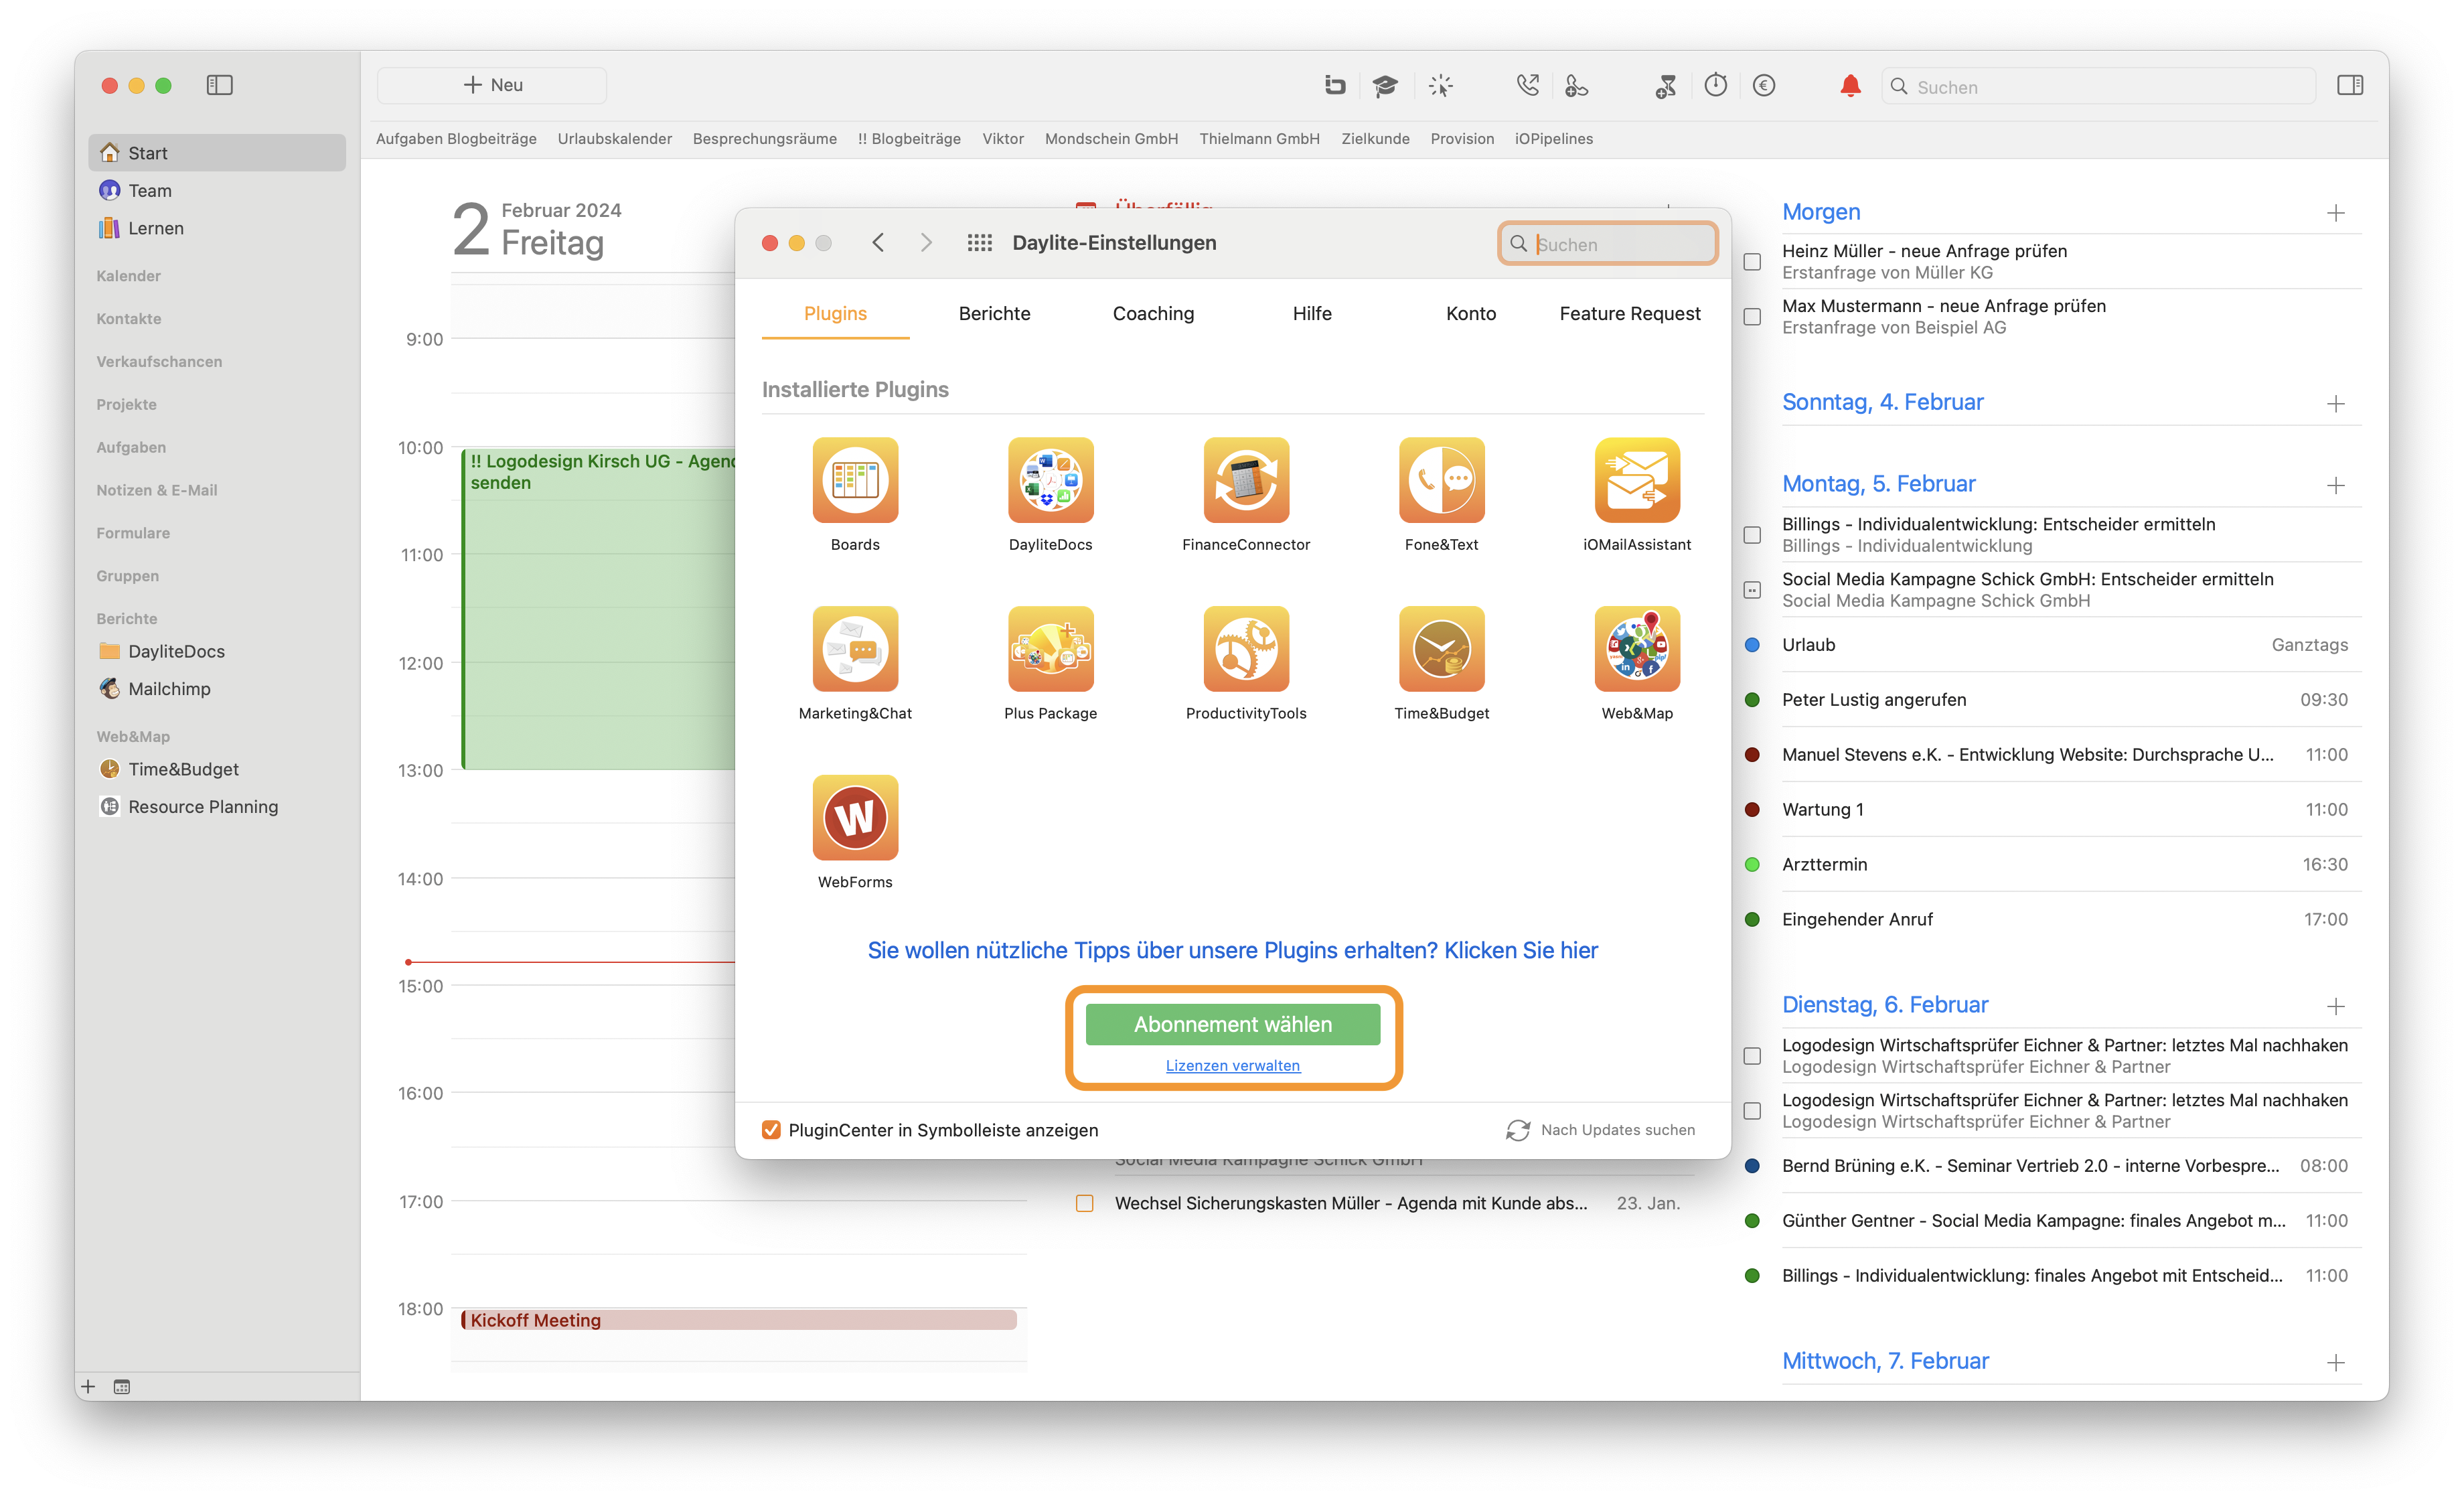Open the ProductivityTools plugin icon
Viewport: 2464px width, 1500px height.
click(1246, 649)
